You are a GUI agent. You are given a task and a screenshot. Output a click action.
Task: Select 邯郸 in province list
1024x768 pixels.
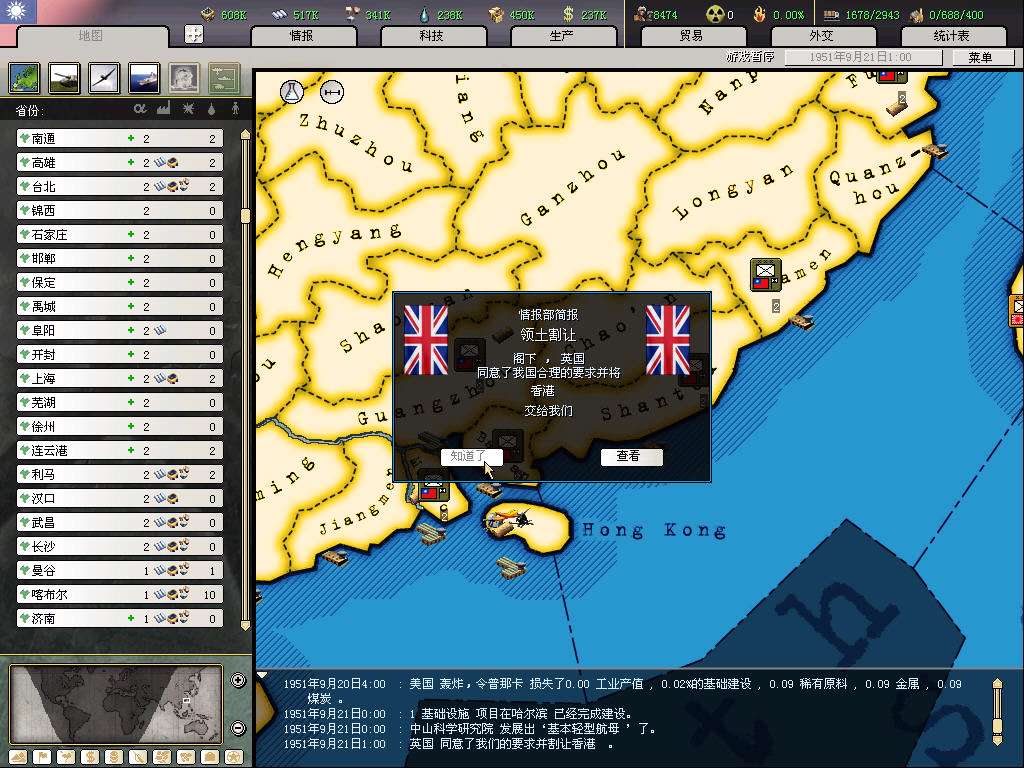120,259
